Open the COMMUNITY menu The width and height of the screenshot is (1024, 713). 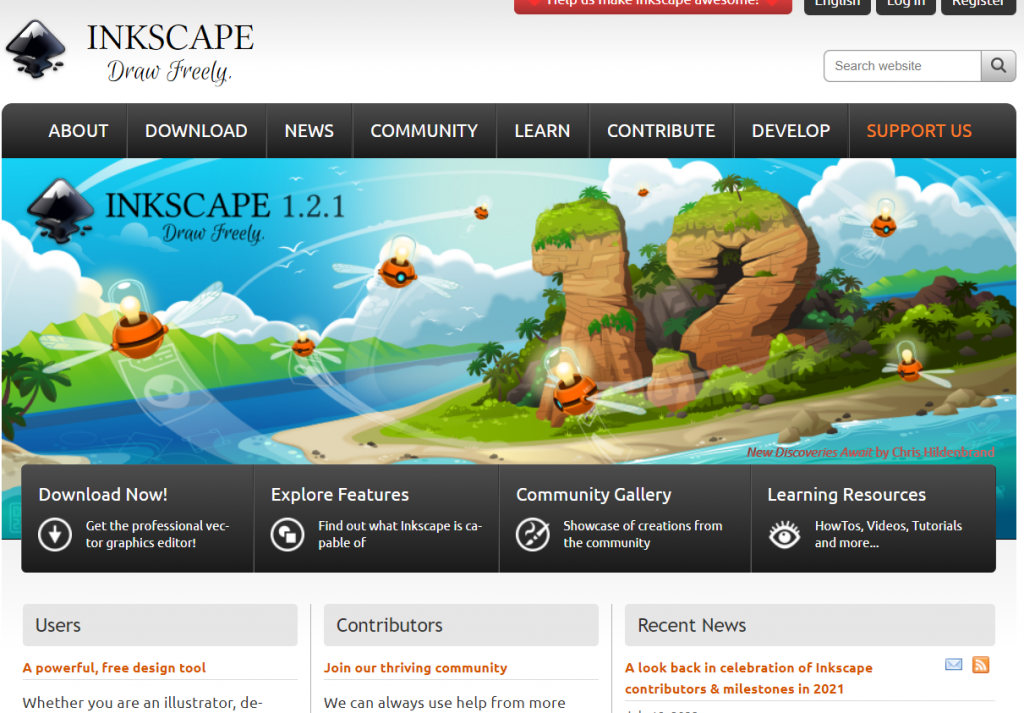click(x=424, y=131)
